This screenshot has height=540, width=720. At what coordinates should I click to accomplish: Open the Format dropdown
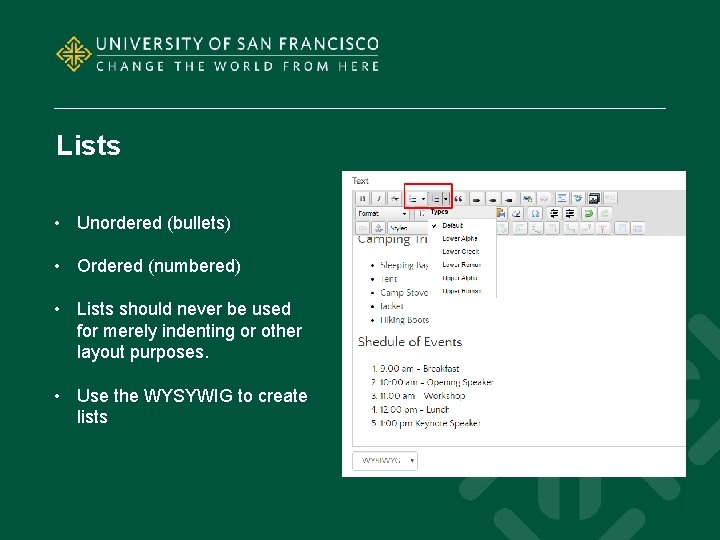[x=382, y=214]
